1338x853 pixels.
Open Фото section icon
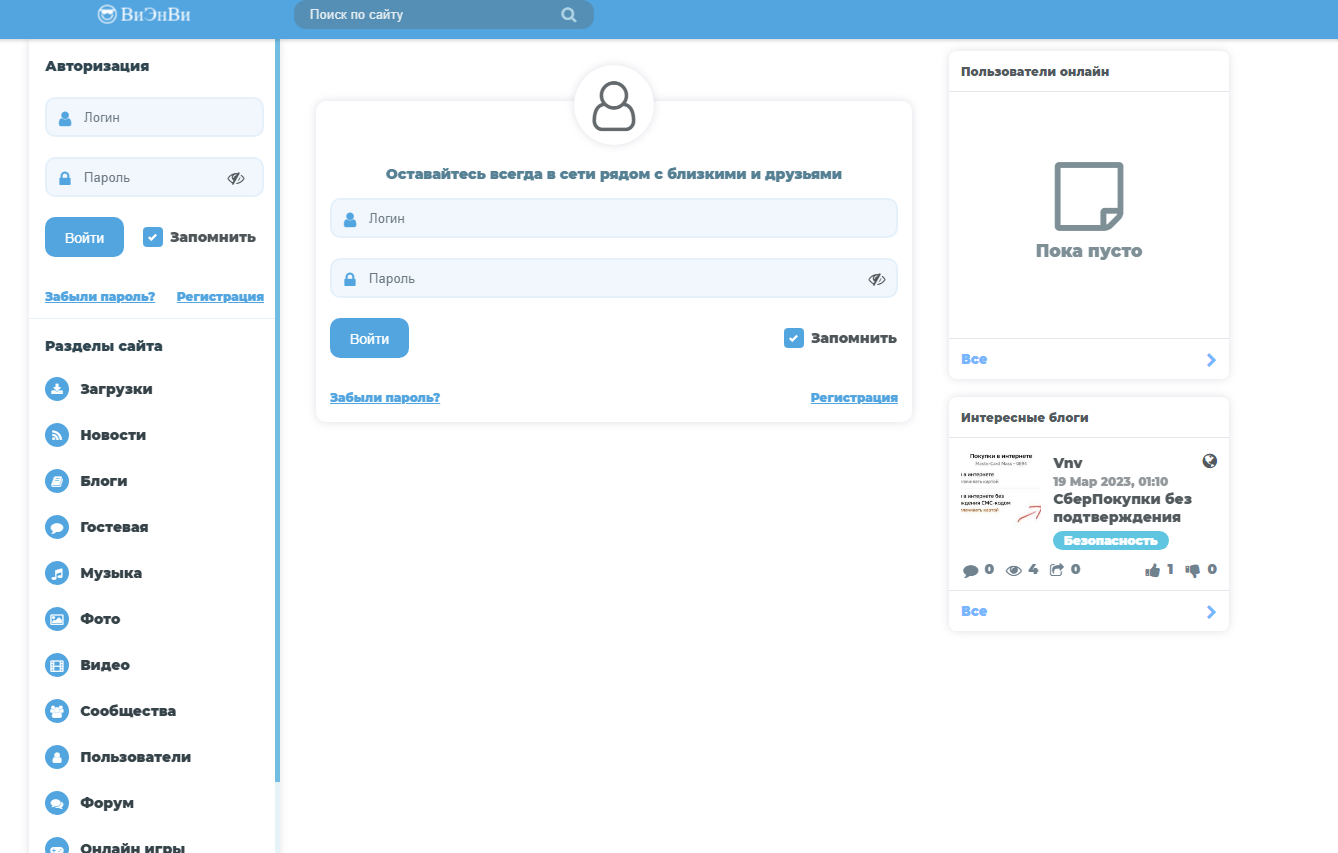57,619
